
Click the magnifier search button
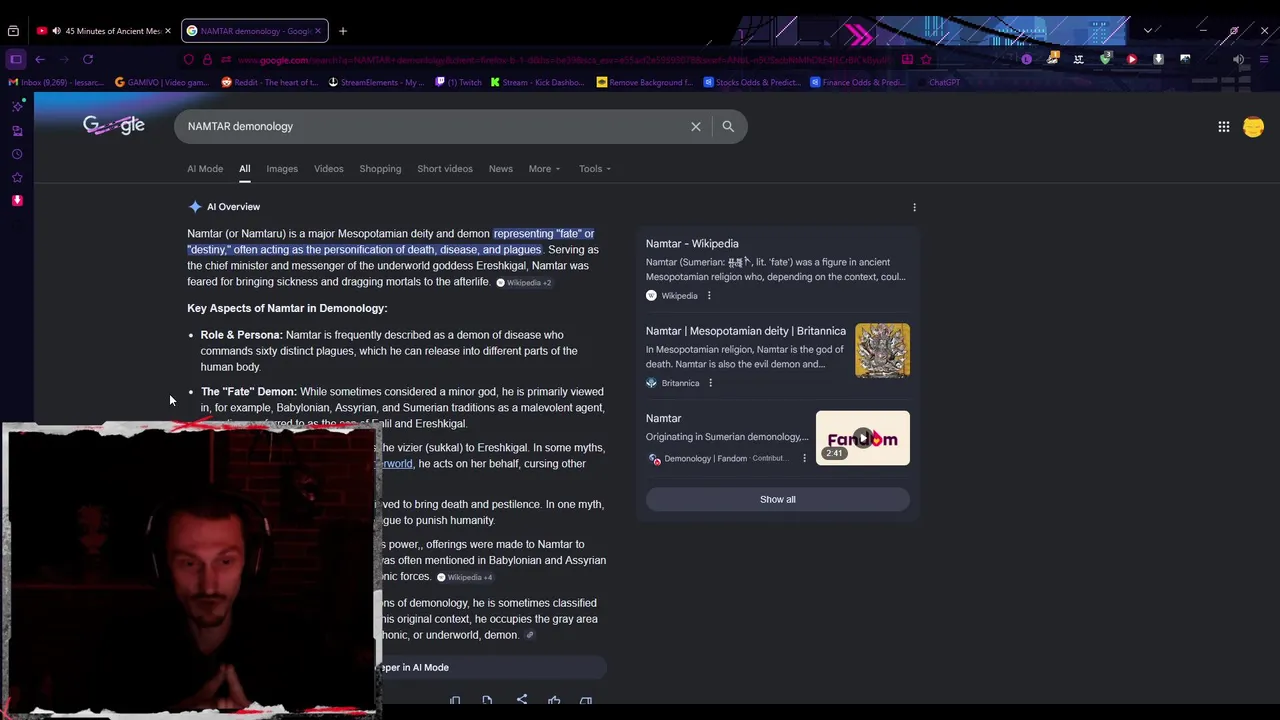[728, 127]
